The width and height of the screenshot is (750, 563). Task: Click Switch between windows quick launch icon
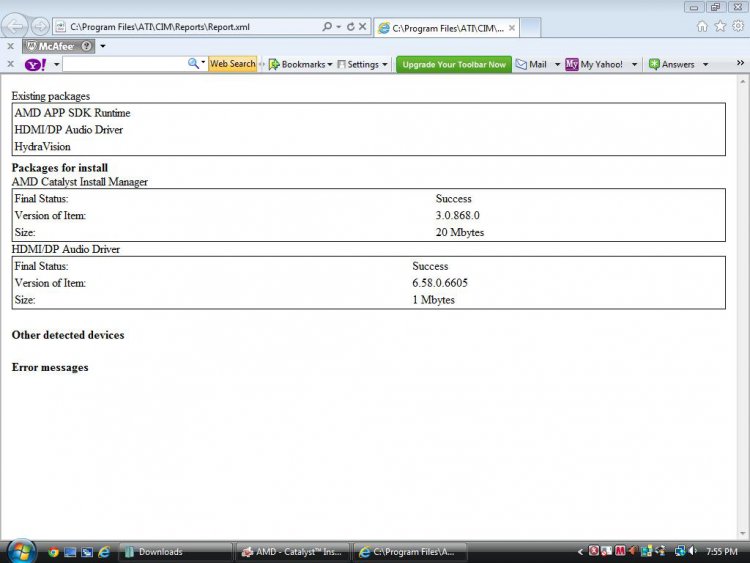(x=87, y=552)
